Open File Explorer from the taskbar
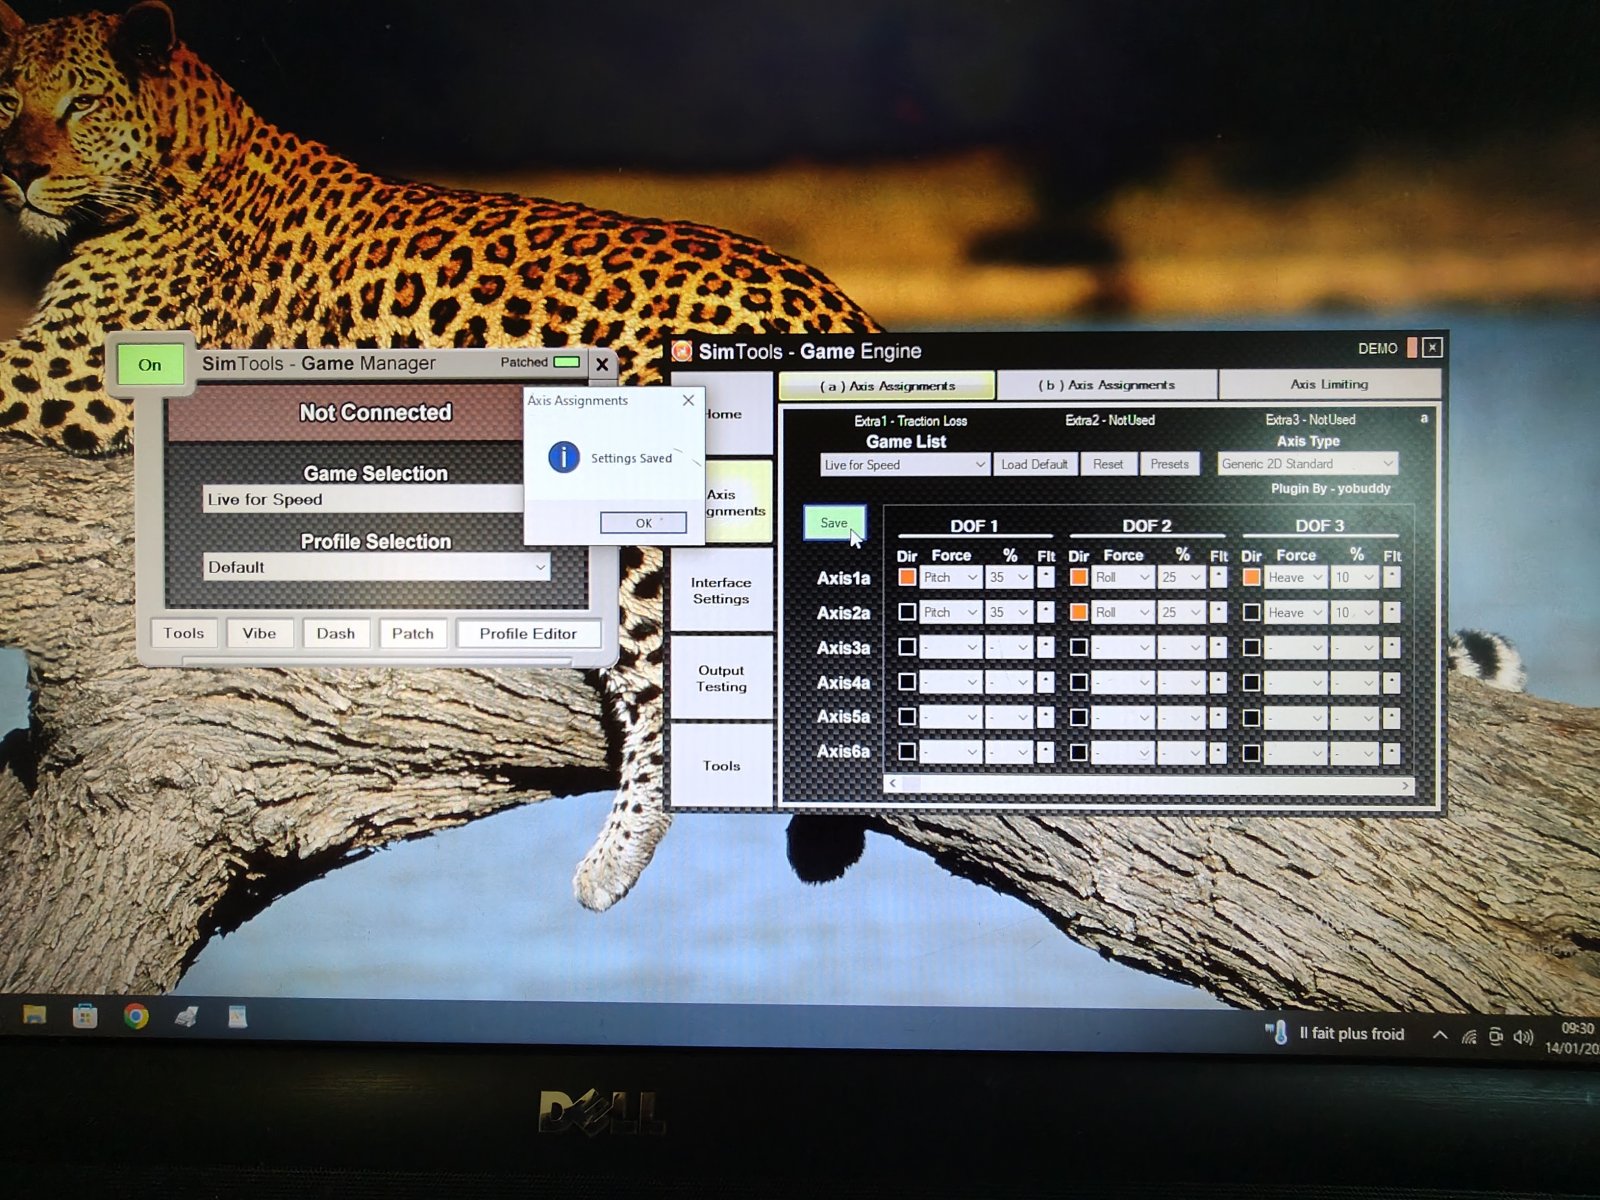 pos(35,1015)
